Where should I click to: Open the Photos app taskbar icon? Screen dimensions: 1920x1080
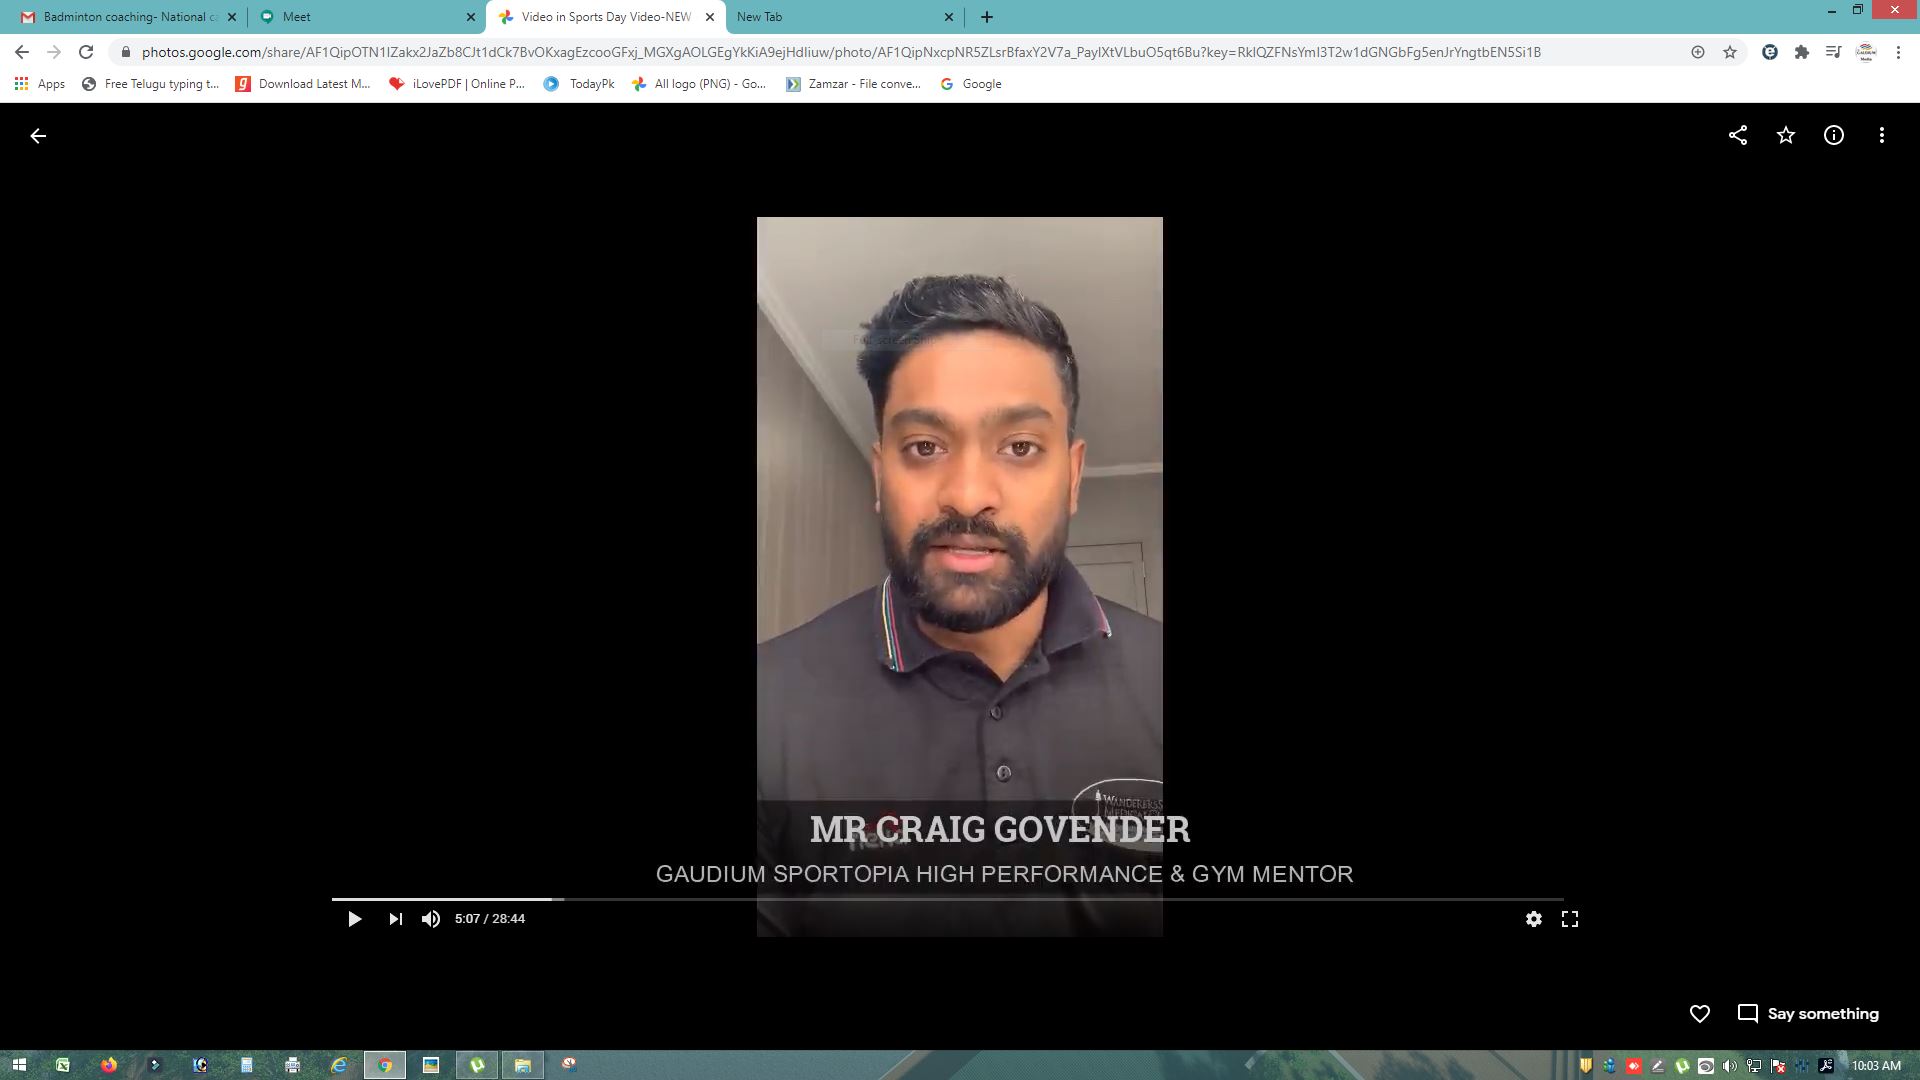431,1065
